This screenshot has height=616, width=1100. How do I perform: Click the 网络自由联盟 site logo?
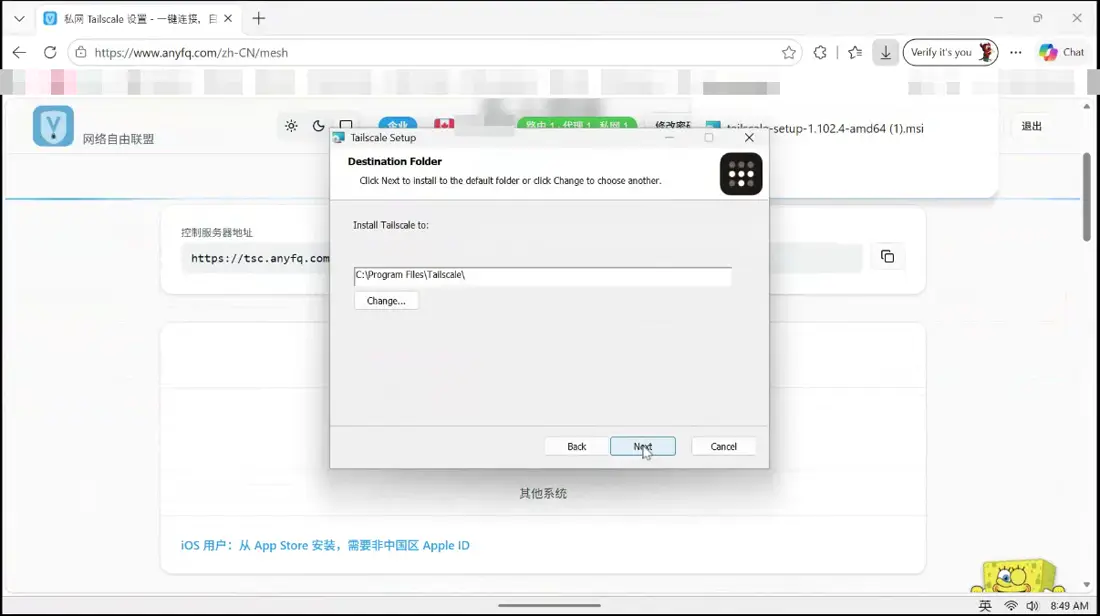click(53, 126)
